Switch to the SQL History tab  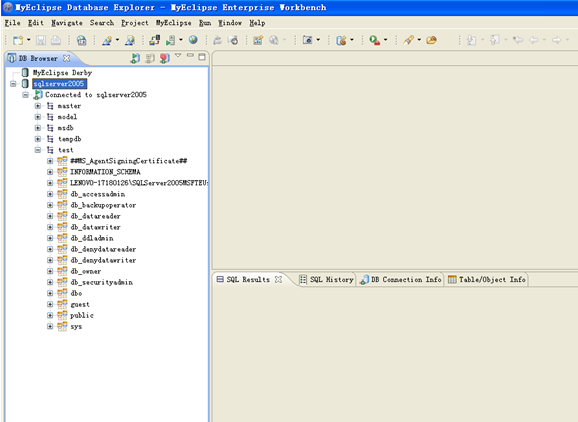click(x=327, y=280)
